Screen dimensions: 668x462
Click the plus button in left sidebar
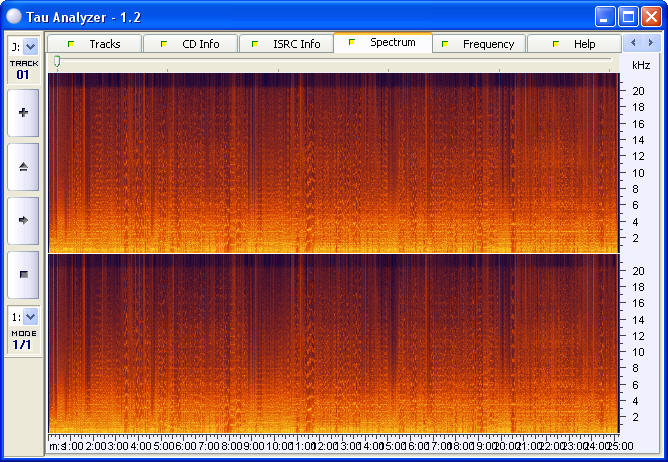pos(23,113)
